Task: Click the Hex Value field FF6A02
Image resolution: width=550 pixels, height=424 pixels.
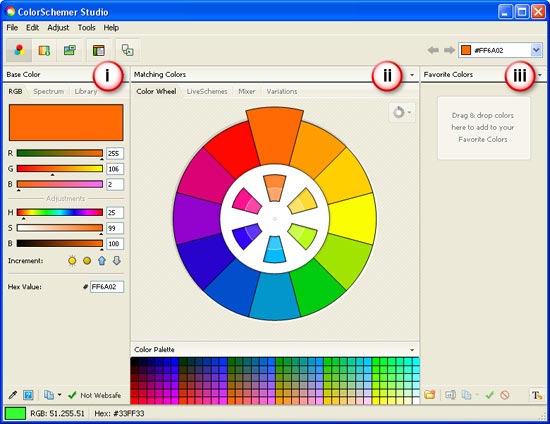Action: [x=107, y=287]
